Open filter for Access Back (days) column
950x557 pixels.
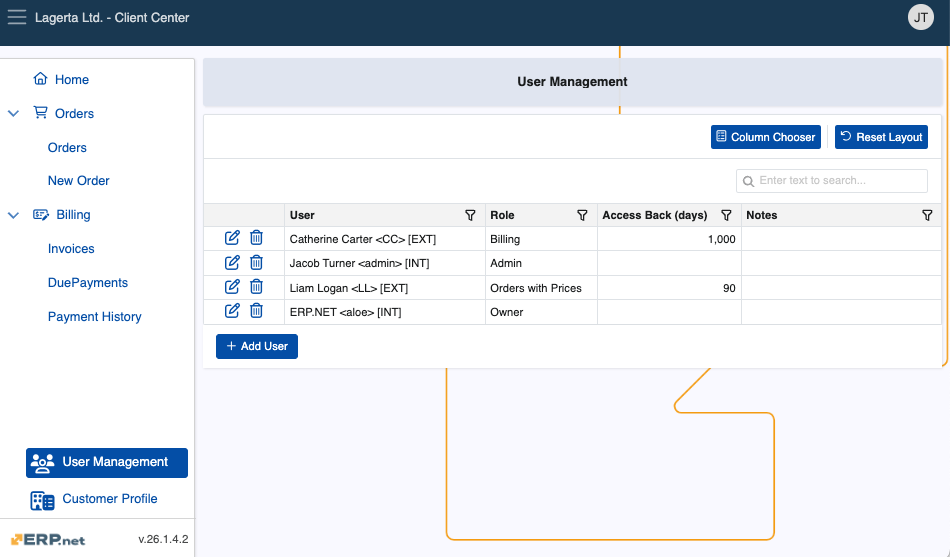(726, 215)
